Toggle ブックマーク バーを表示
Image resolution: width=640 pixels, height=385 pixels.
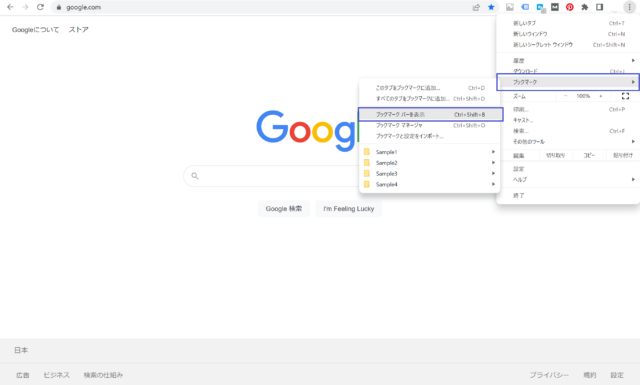tap(430, 114)
